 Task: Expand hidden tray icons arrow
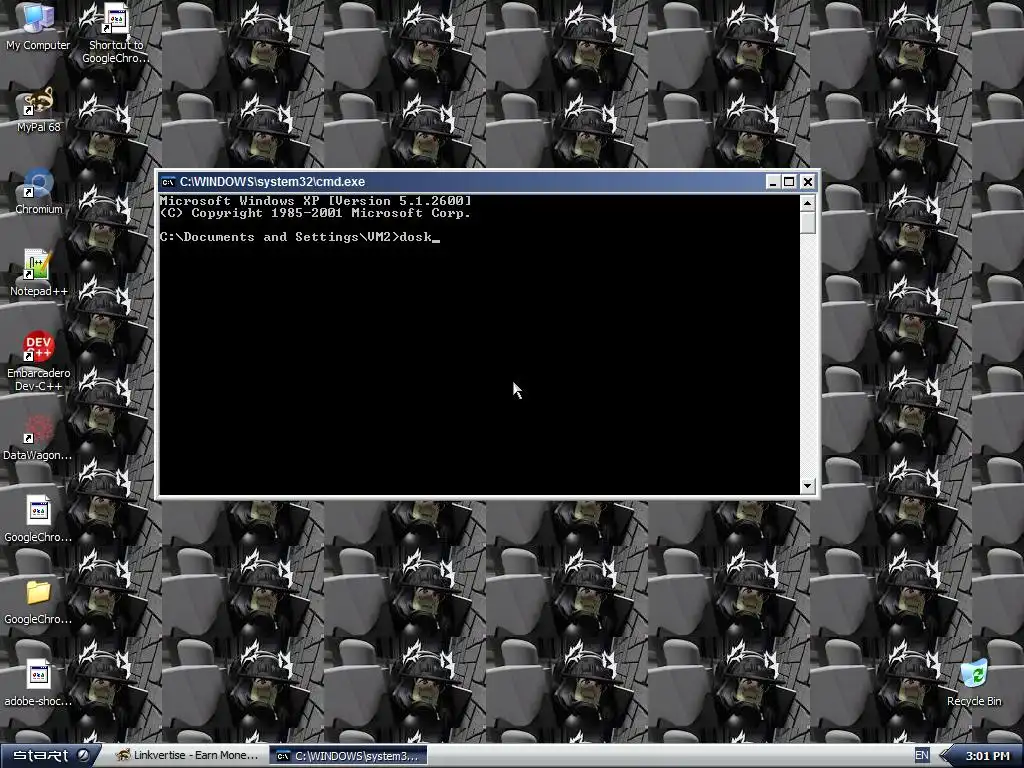click(x=944, y=756)
